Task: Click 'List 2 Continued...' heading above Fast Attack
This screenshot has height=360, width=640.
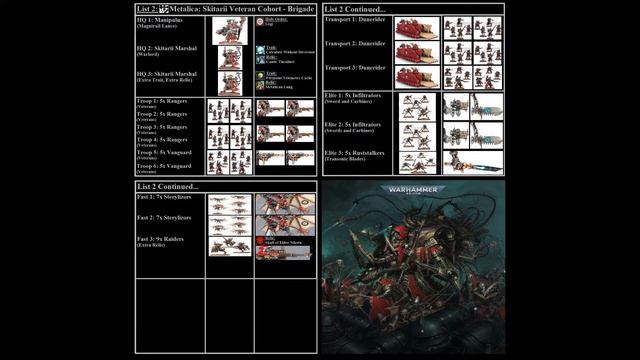Action: pos(168,187)
